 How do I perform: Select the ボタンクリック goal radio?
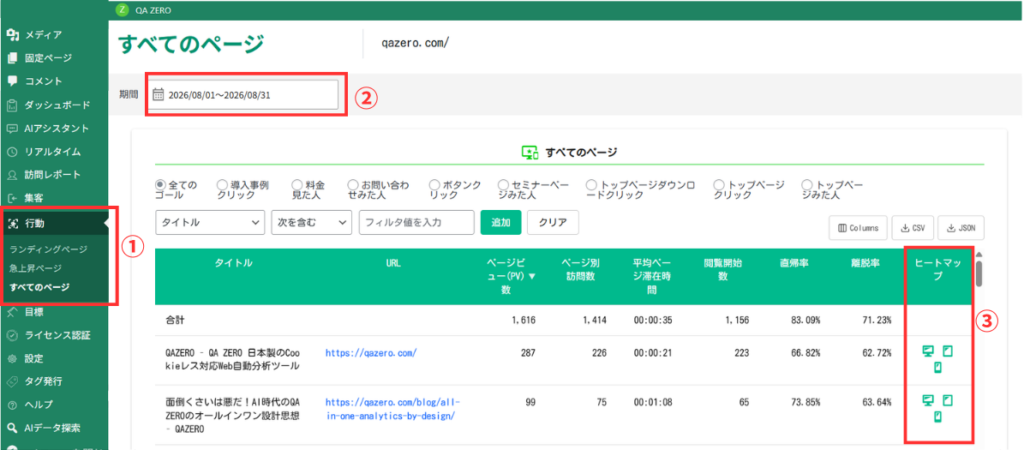[434, 185]
